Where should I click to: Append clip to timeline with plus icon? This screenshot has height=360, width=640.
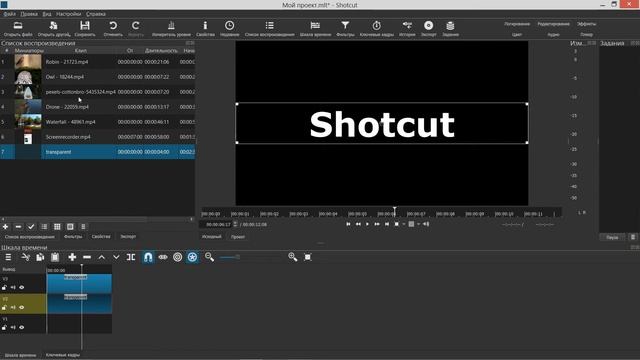point(72,257)
